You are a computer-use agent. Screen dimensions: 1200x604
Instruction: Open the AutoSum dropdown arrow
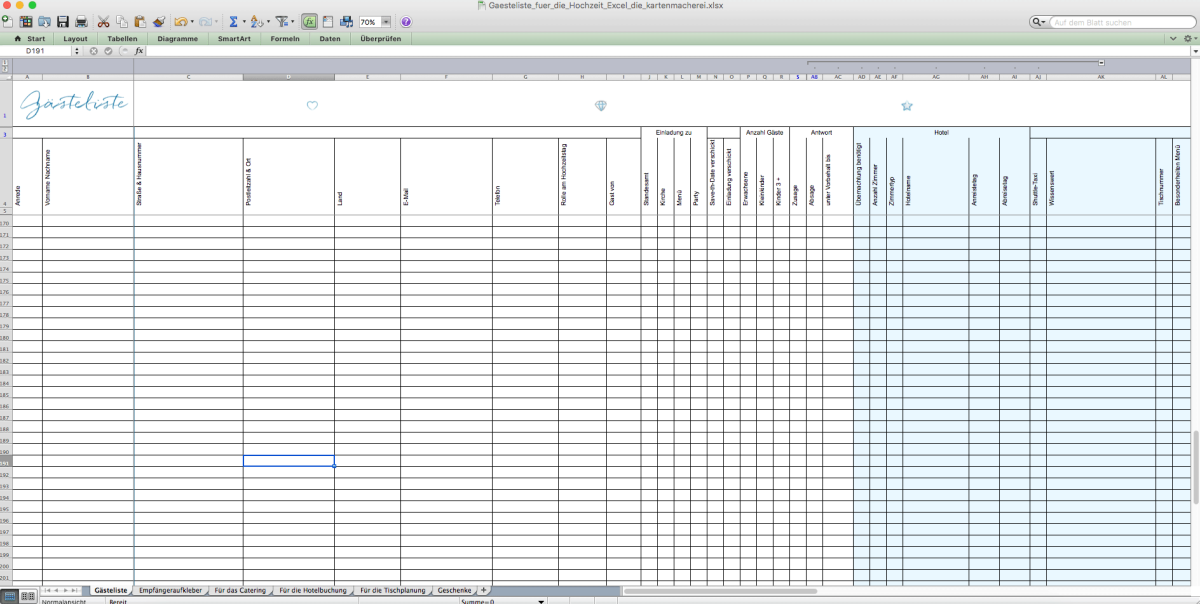[x=244, y=22]
